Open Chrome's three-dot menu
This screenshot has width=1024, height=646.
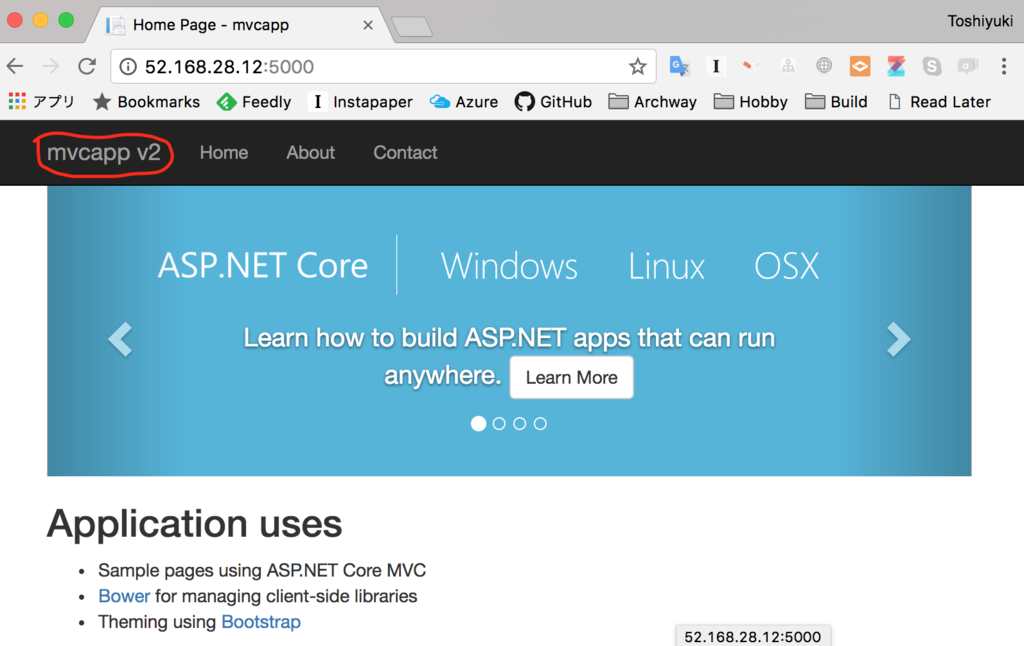(x=1004, y=66)
